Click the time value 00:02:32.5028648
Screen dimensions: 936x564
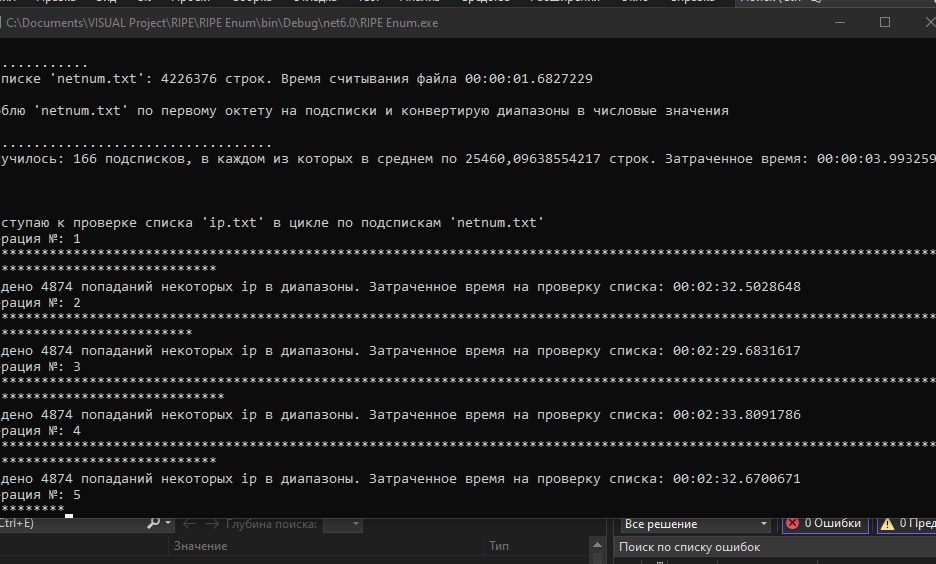click(x=737, y=287)
